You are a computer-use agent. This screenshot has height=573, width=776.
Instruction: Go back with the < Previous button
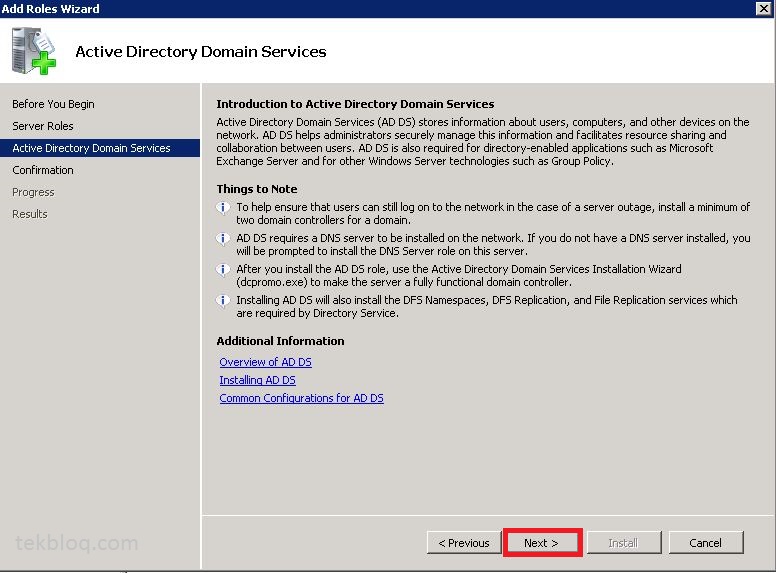(x=464, y=543)
